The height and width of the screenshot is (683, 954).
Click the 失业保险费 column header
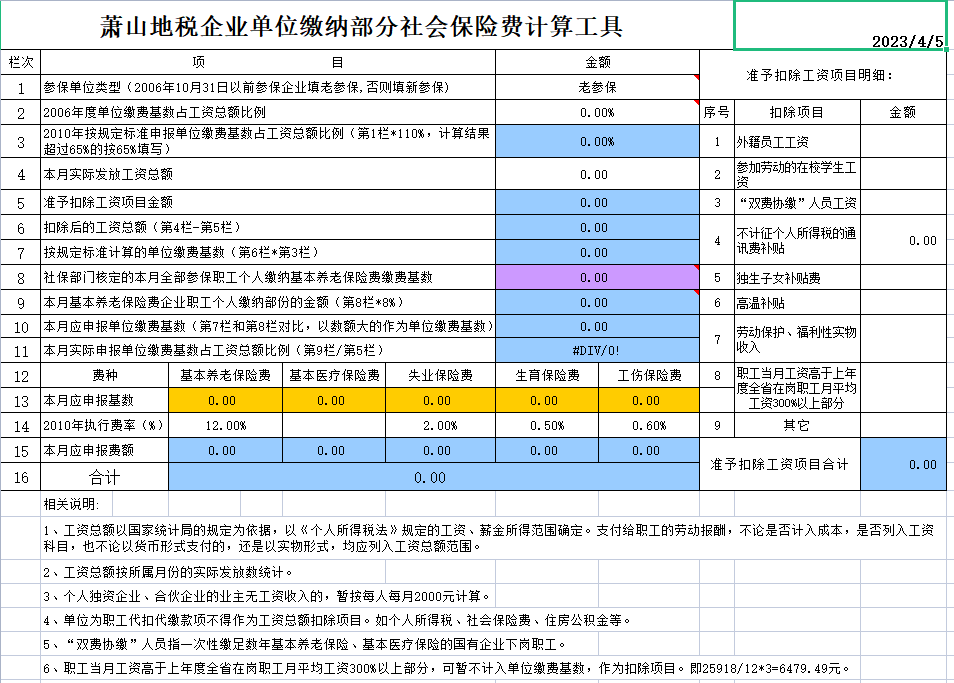point(440,375)
